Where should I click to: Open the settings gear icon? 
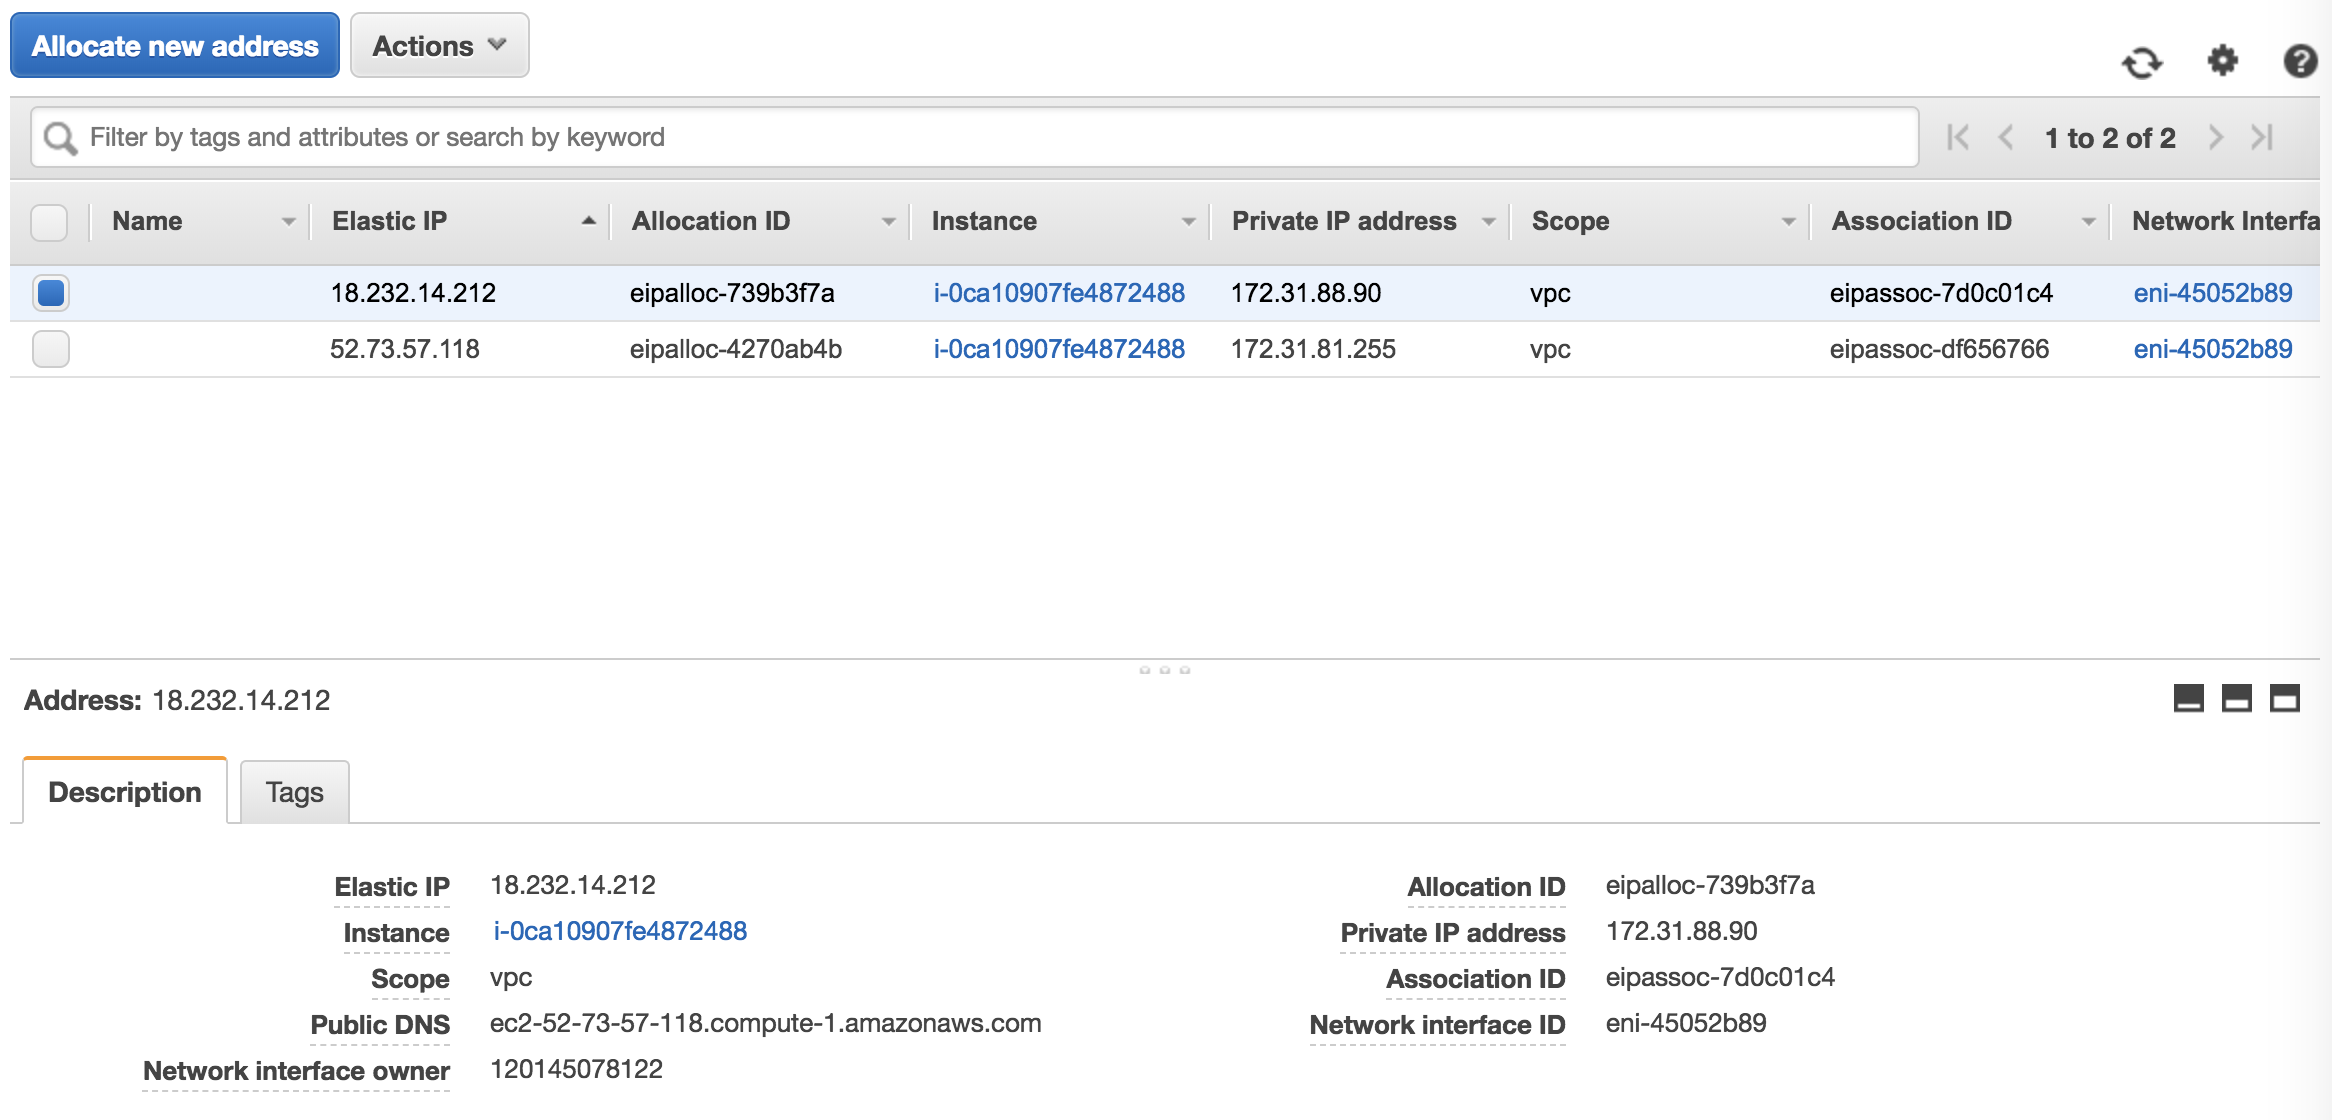[x=2222, y=60]
